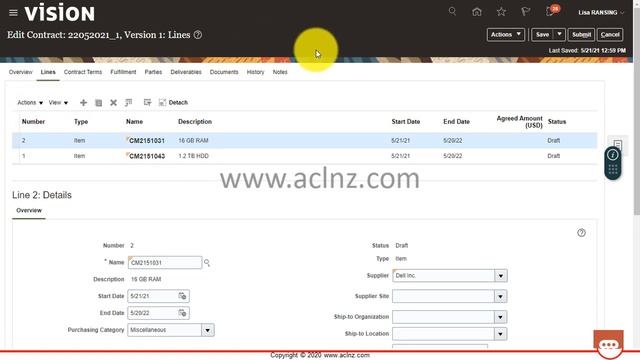Click the Number column header

coord(33,122)
